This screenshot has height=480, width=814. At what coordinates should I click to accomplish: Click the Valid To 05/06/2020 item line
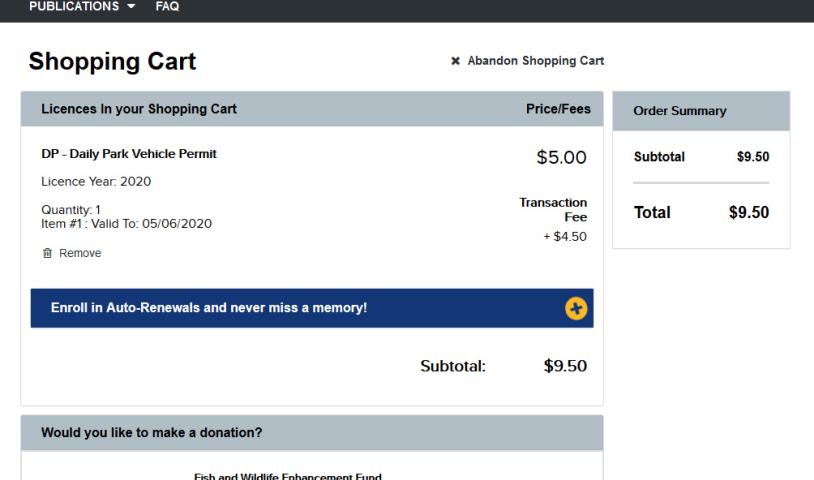coord(126,223)
